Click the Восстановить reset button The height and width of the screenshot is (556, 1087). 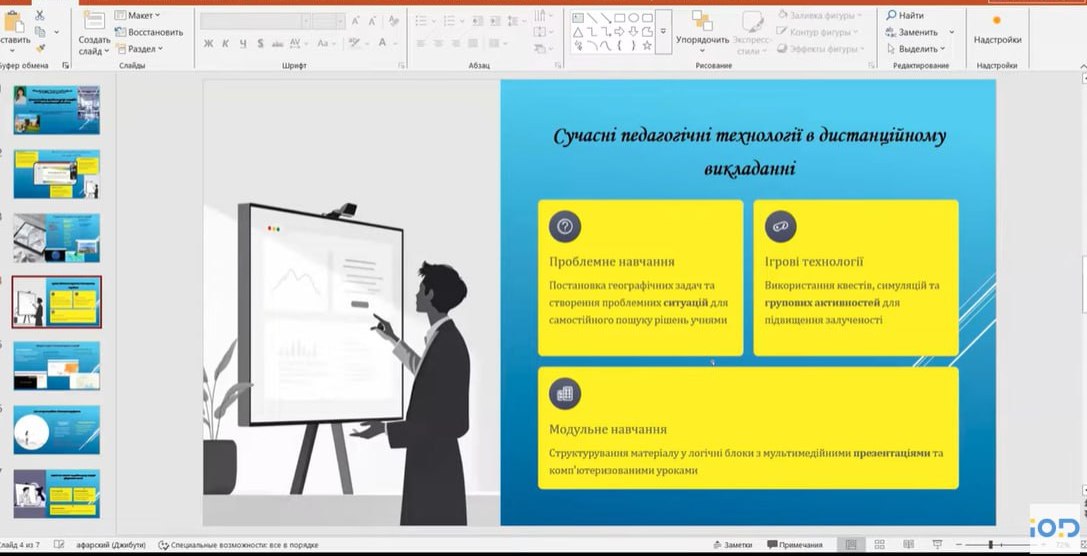149,32
